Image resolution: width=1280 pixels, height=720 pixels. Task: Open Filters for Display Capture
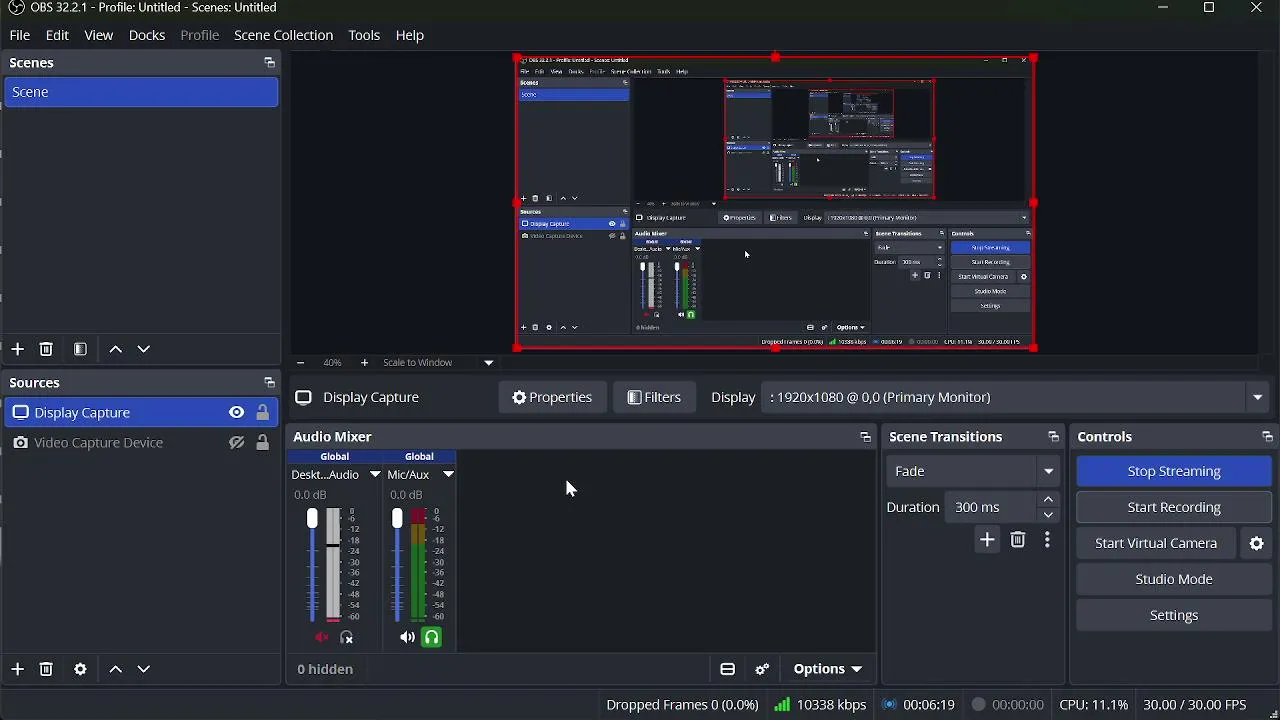tap(654, 397)
